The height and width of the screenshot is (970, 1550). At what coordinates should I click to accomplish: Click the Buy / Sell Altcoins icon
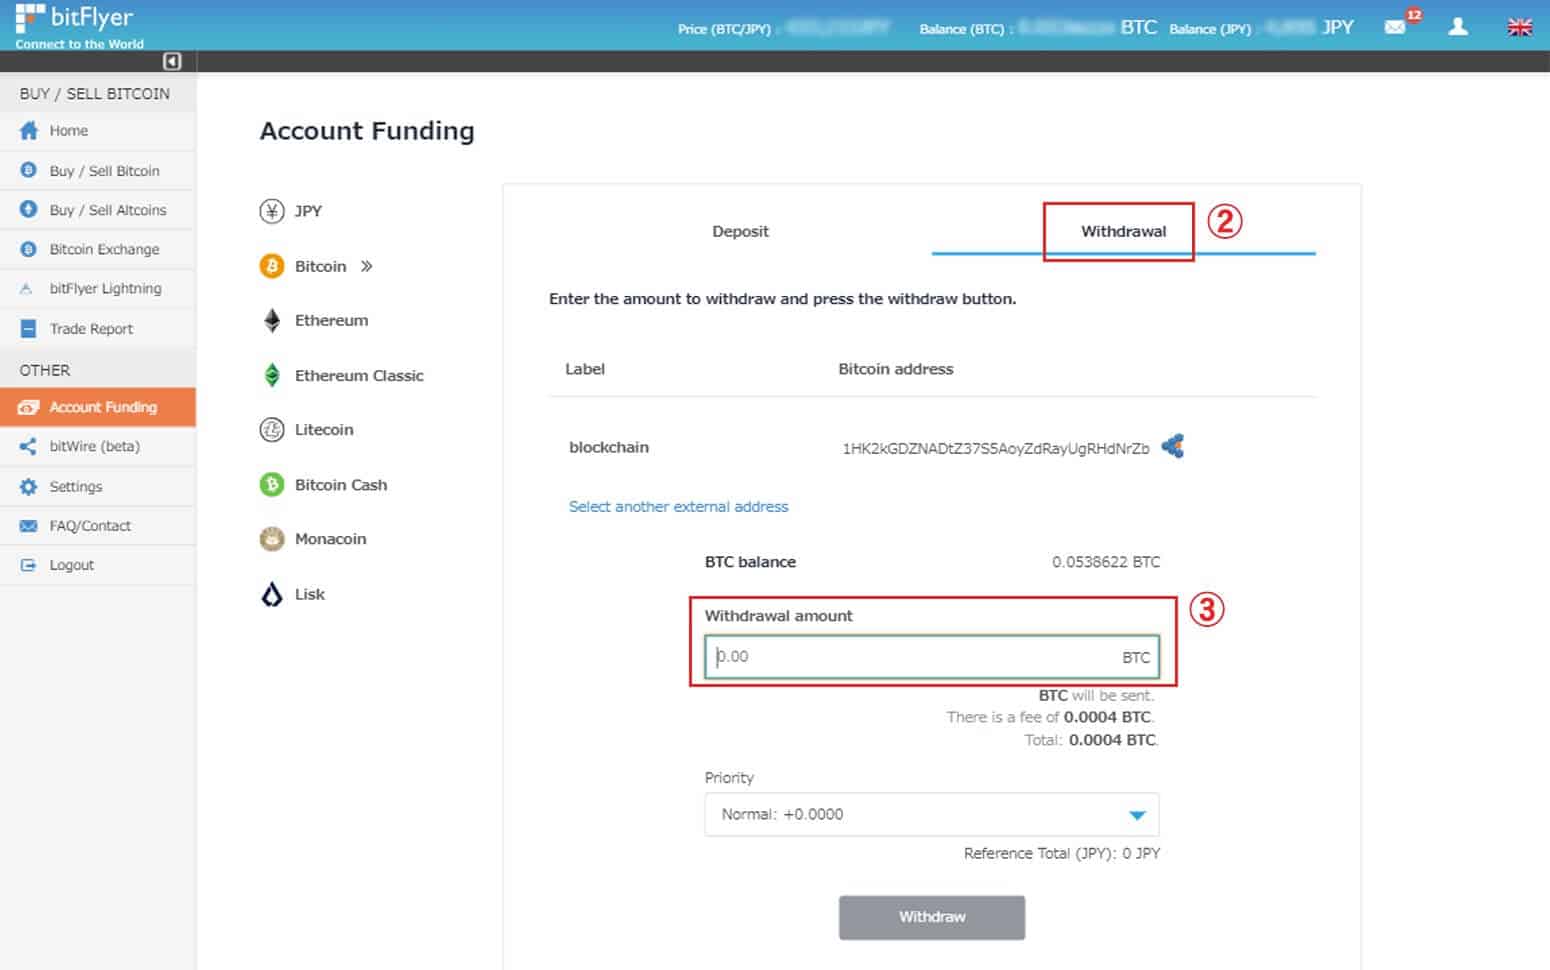pos(28,210)
